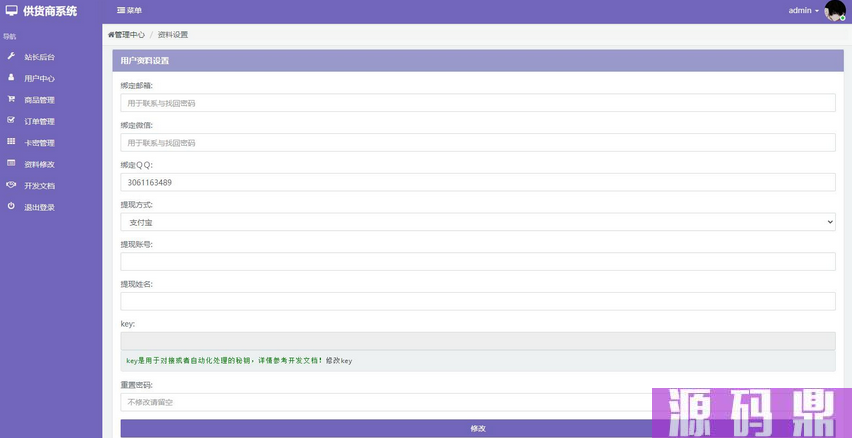Click the 资料设置 breadcrumb text
The height and width of the screenshot is (438, 852).
tap(173, 35)
